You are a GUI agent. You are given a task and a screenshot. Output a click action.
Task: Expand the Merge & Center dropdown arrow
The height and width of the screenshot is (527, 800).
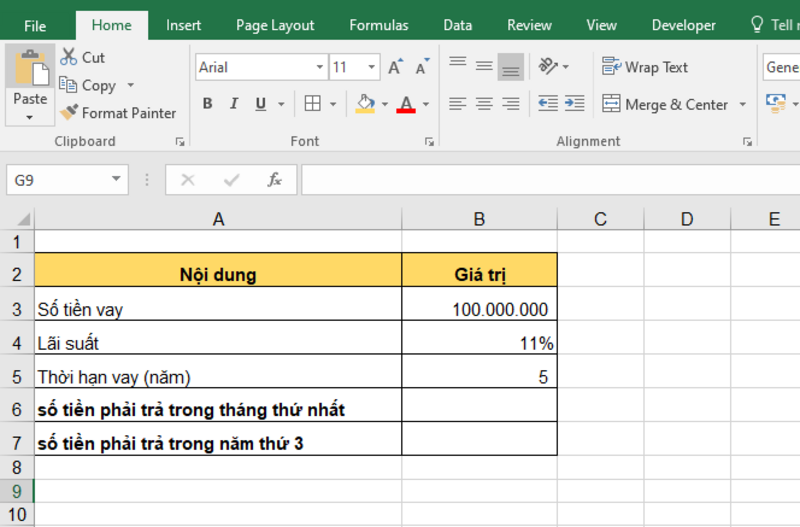tap(742, 104)
